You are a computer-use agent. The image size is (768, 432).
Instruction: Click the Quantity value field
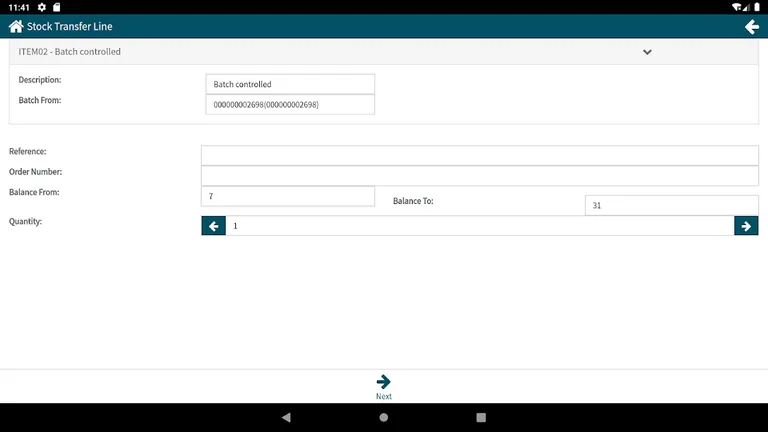tap(480, 226)
